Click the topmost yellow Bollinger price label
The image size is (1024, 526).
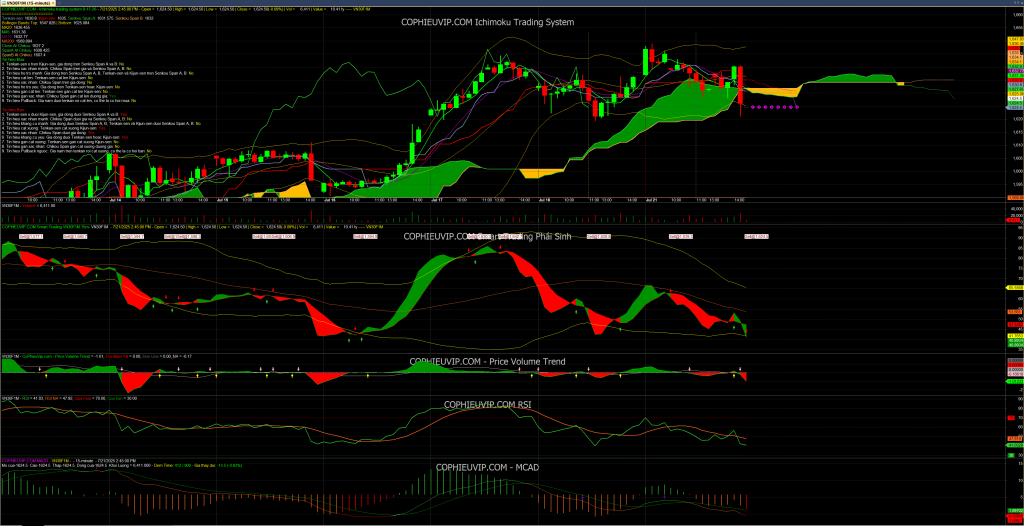click(x=1016, y=39)
